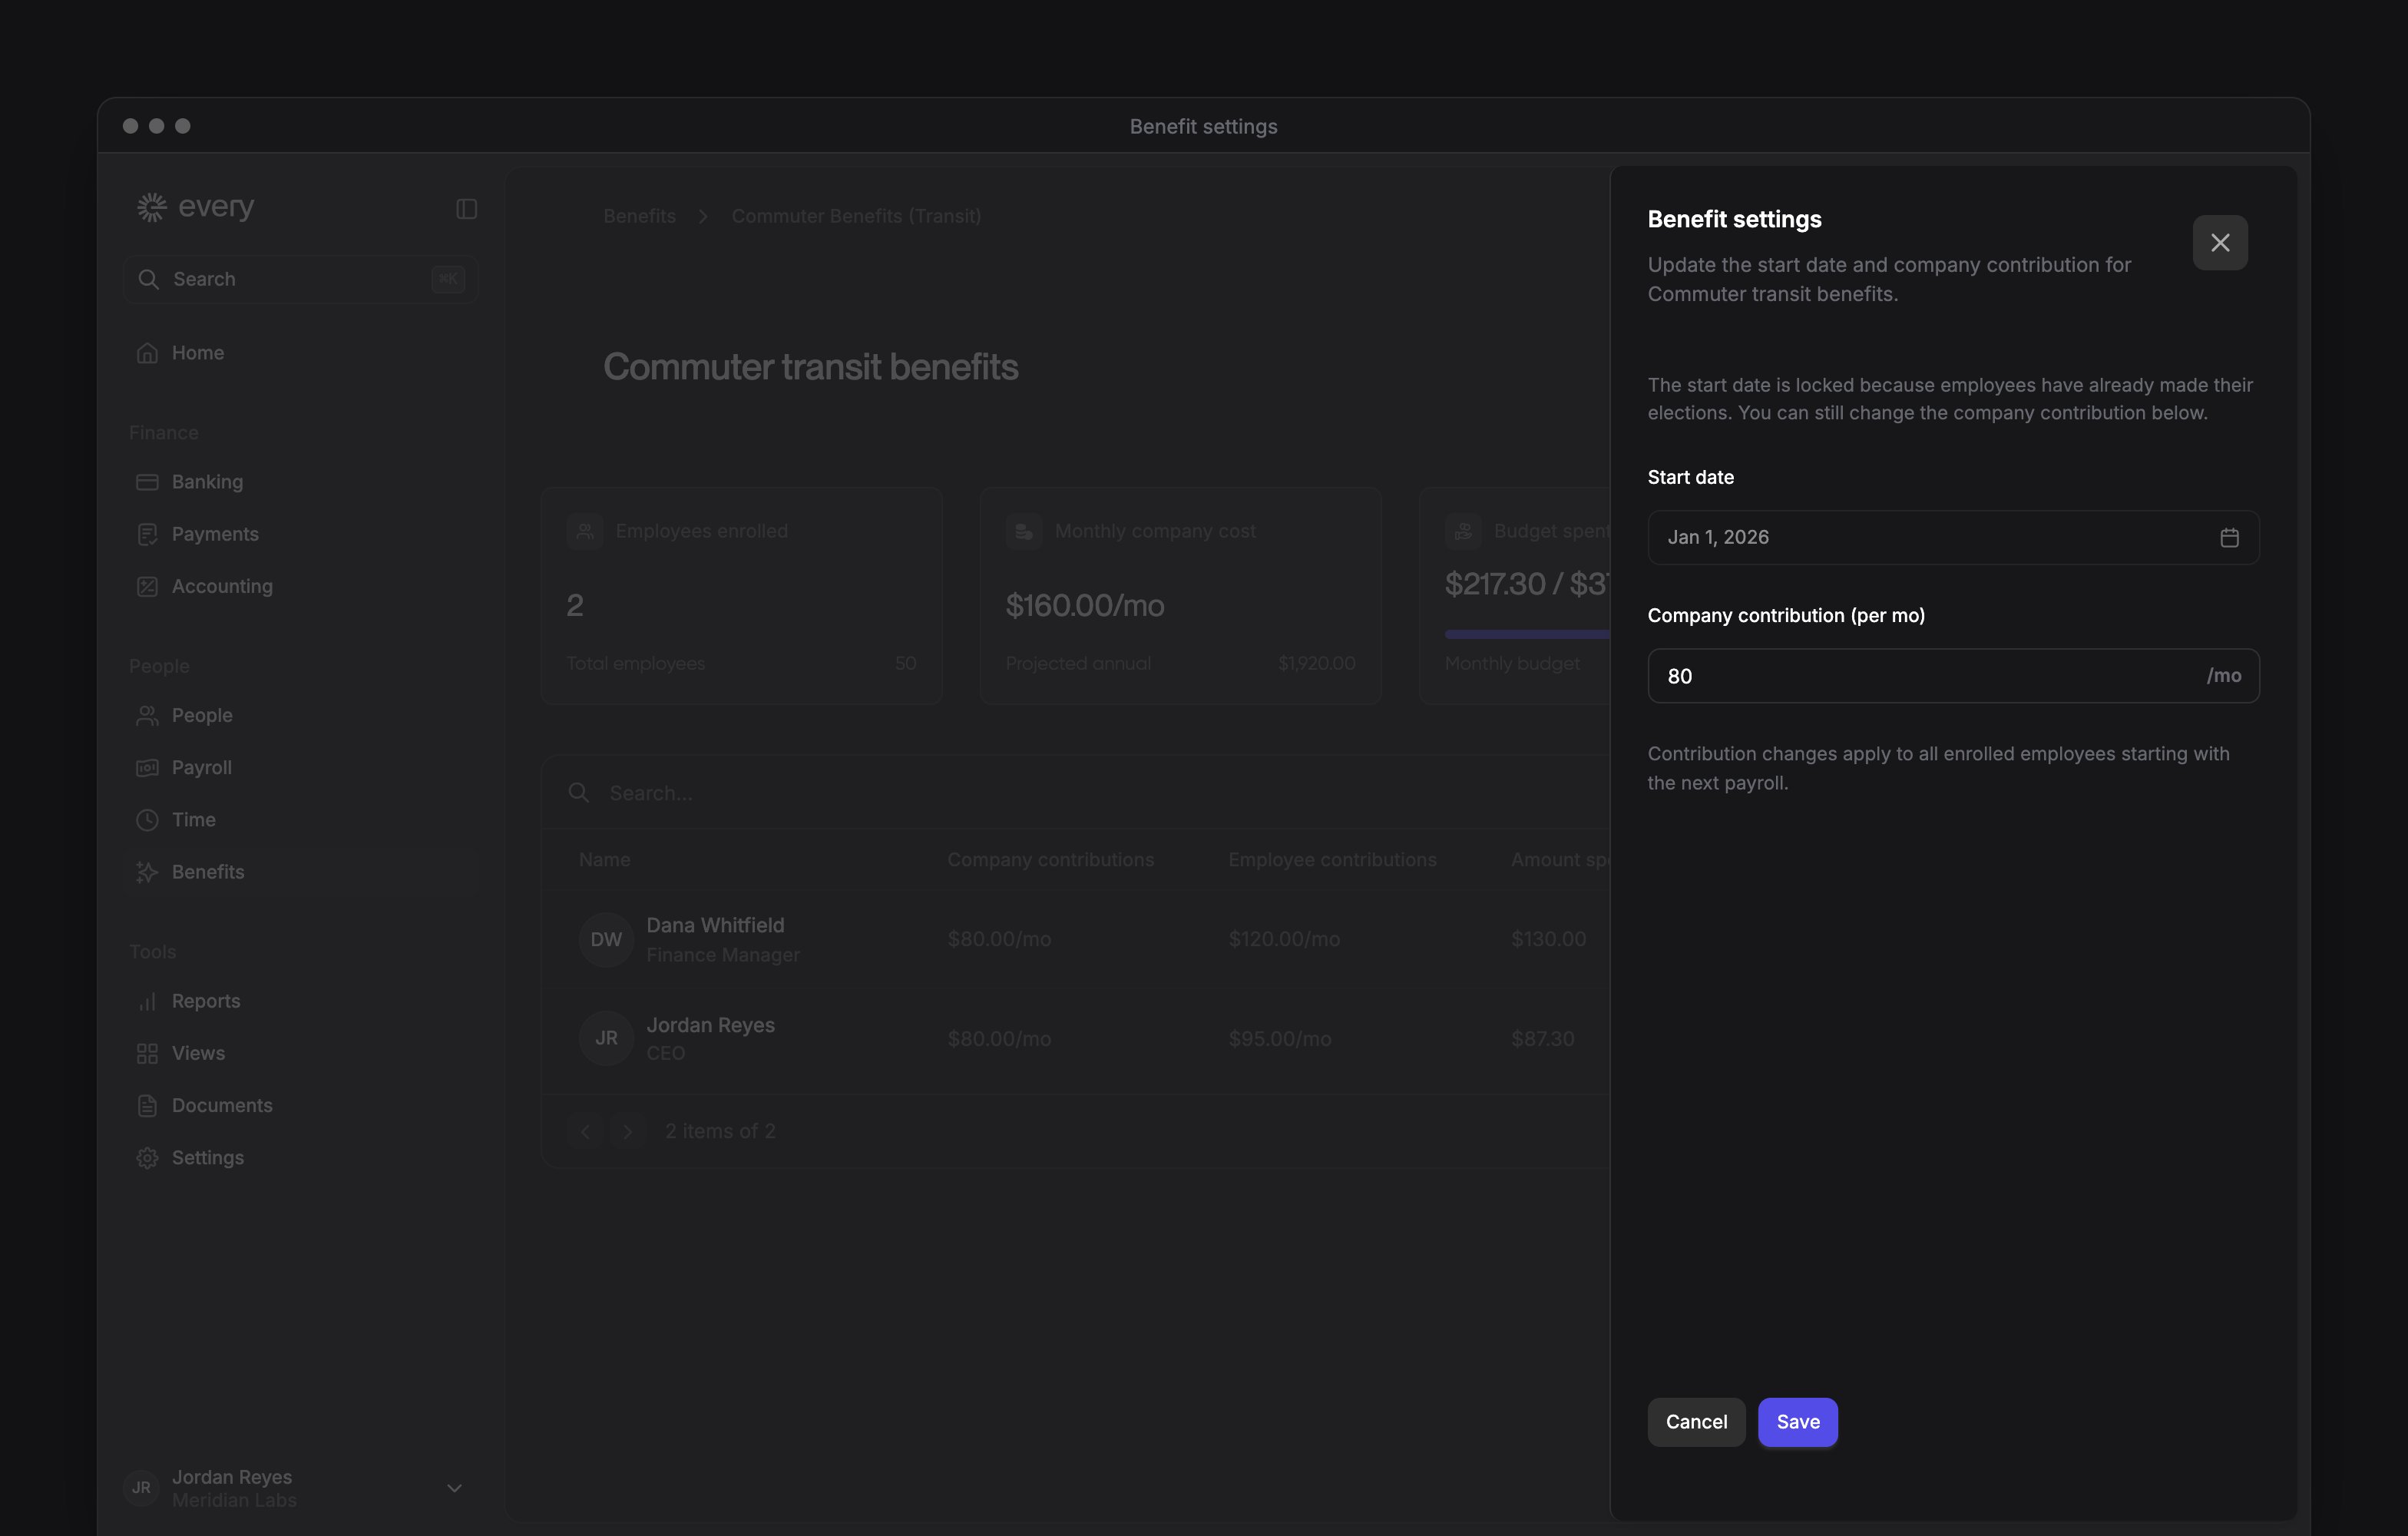Open Home in the sidebar
This screenshot has width=2408, height=1536.
pos(300,353)
